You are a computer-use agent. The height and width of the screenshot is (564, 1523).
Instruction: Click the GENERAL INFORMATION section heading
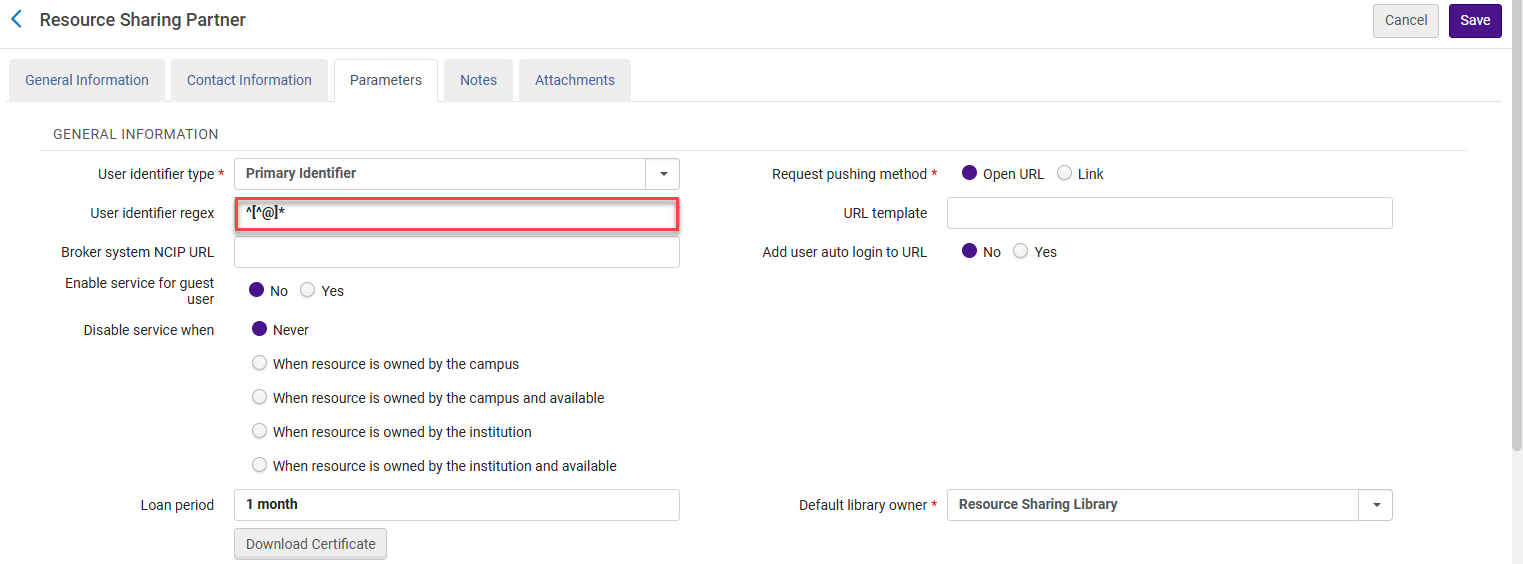pyautogui.click(x=136, y=134)
